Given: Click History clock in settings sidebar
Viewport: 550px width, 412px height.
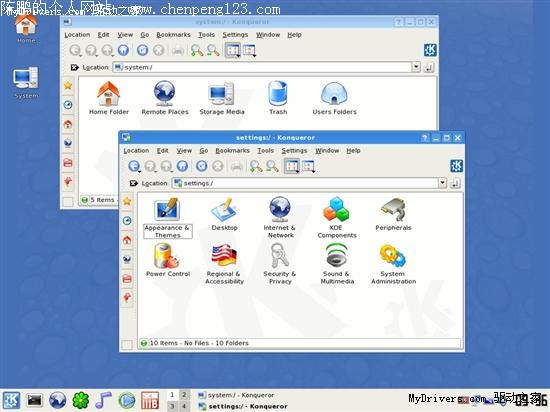Looking at the screenshot, I should pos(127,221).
